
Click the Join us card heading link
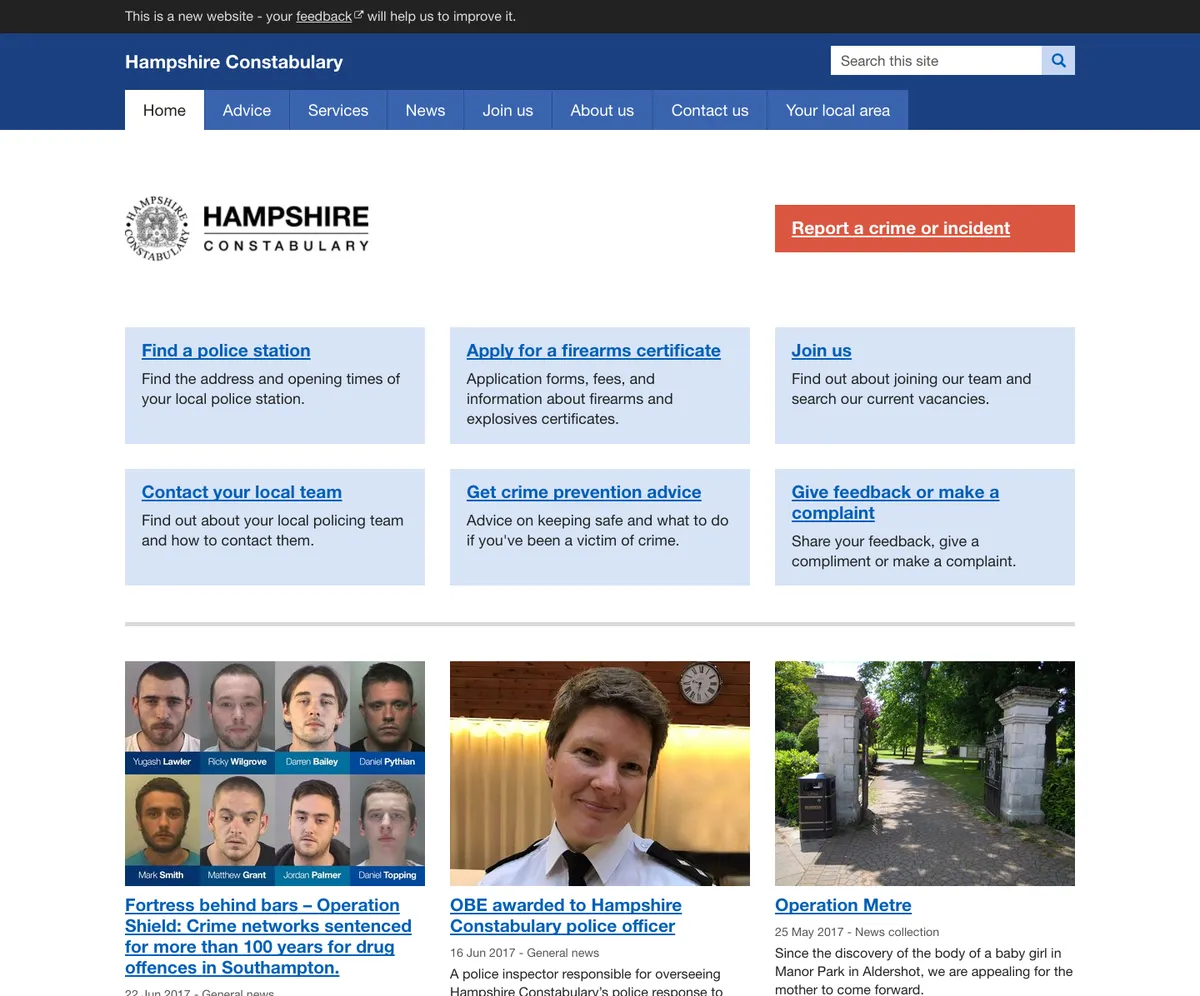point(822,351)
